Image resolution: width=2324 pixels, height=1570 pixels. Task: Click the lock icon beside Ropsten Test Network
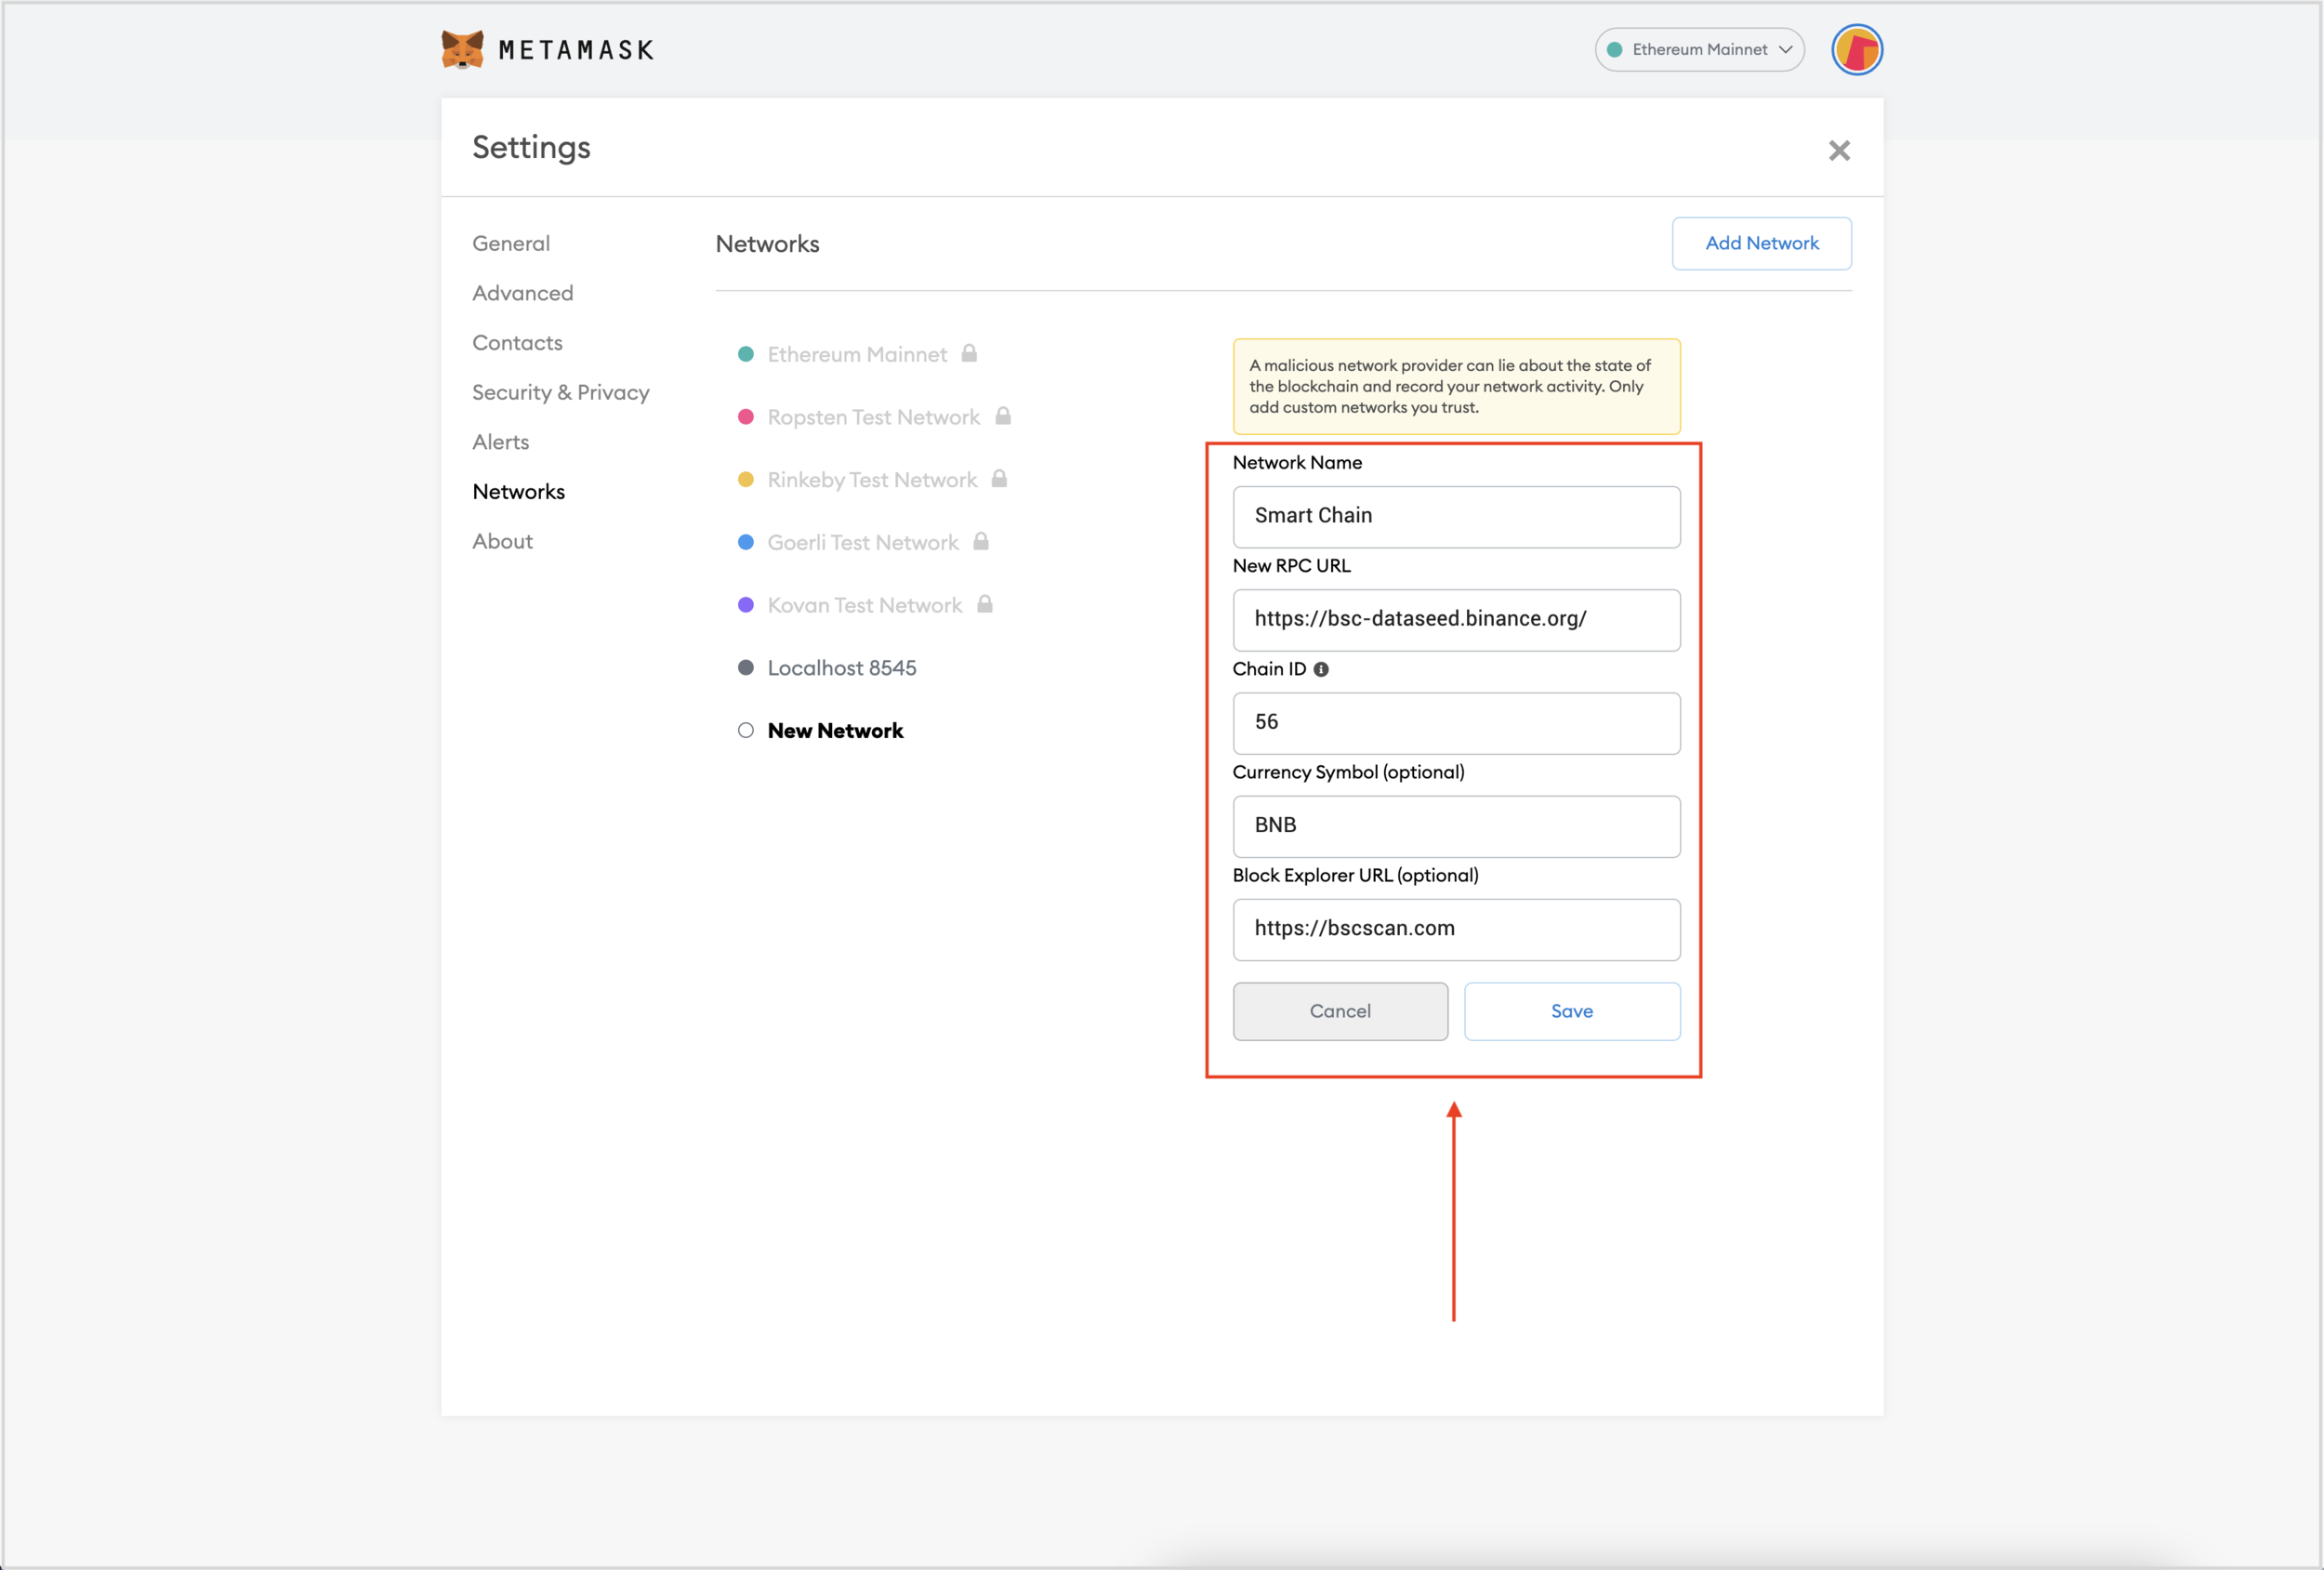click(1002, 416)
